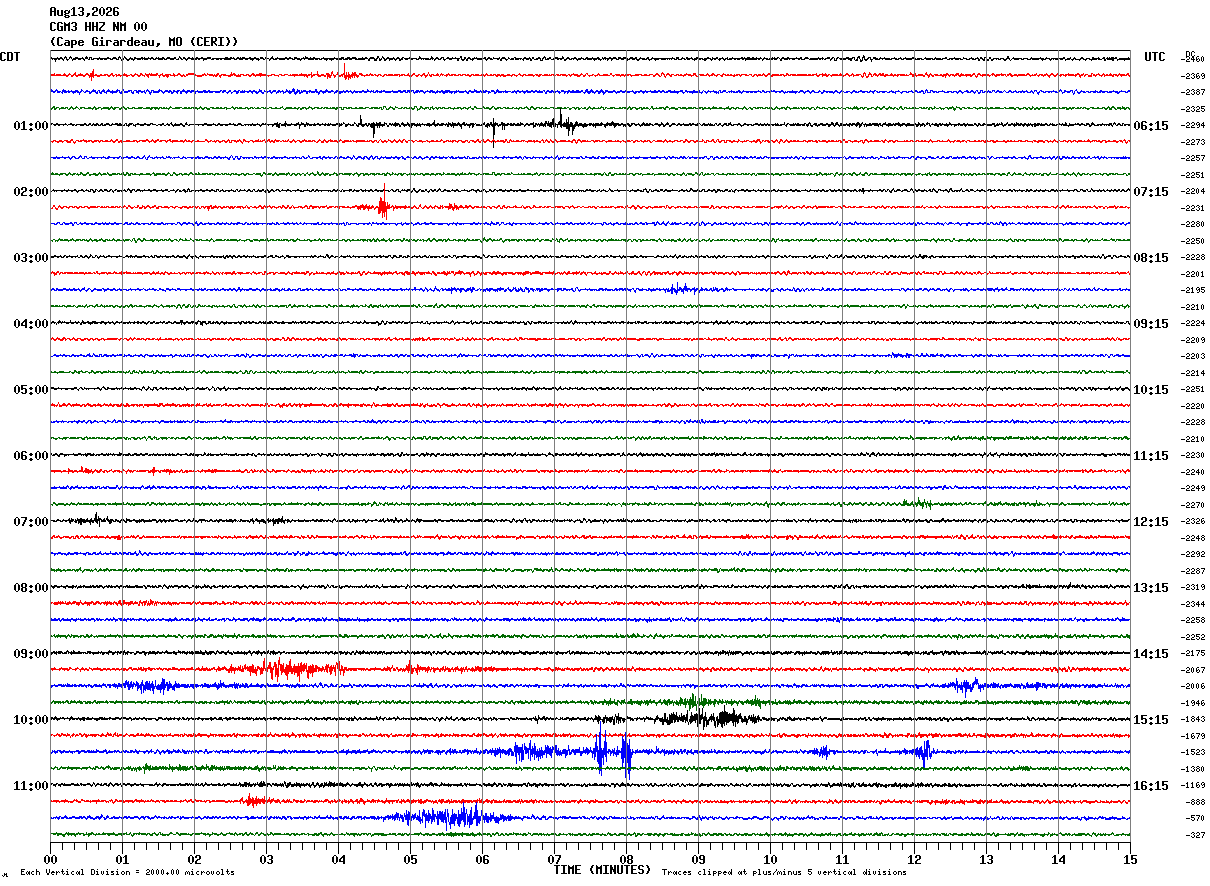This screenshot has width=1210, height=886.
Task: Click the CDT column header
Action: click(x=10, y=57)
